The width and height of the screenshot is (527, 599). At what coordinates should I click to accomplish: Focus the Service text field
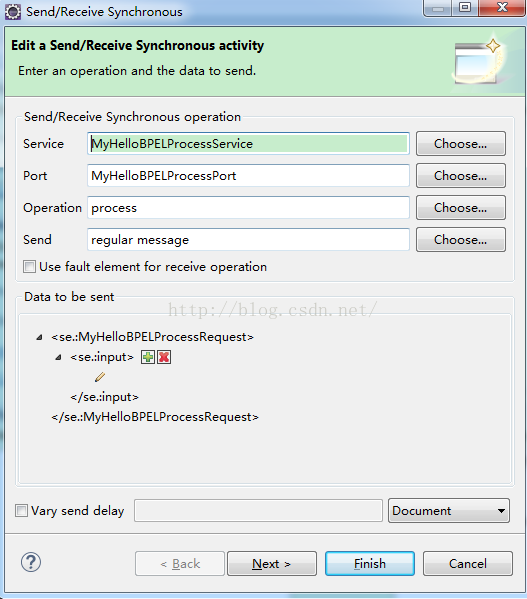(x=248, y=144)
